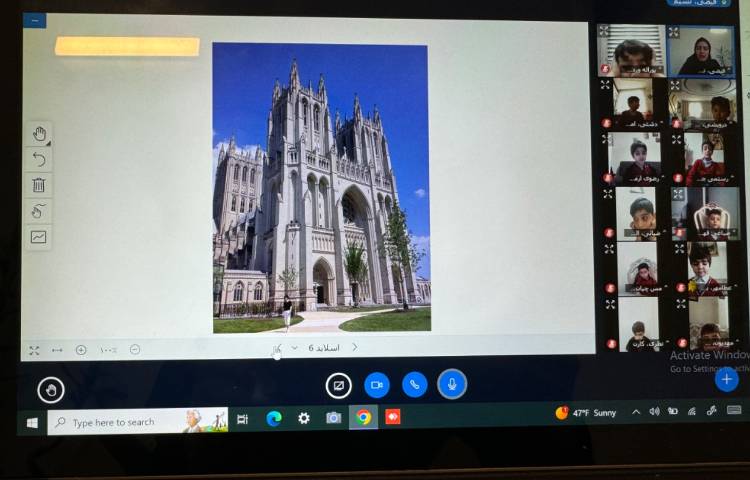
Task: Turn on multi-user whiteboard
Action: coord(39,211)
